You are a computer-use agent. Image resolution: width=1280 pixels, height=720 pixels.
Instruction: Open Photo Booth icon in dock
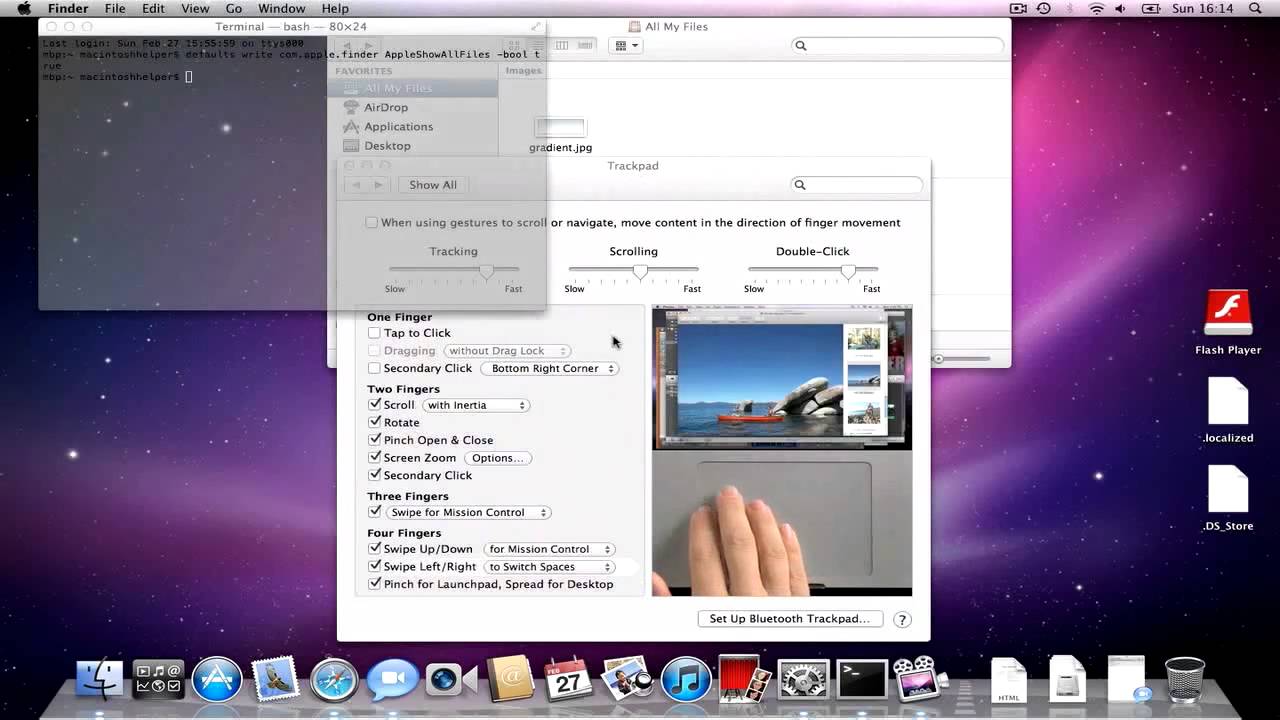point(744,679)
